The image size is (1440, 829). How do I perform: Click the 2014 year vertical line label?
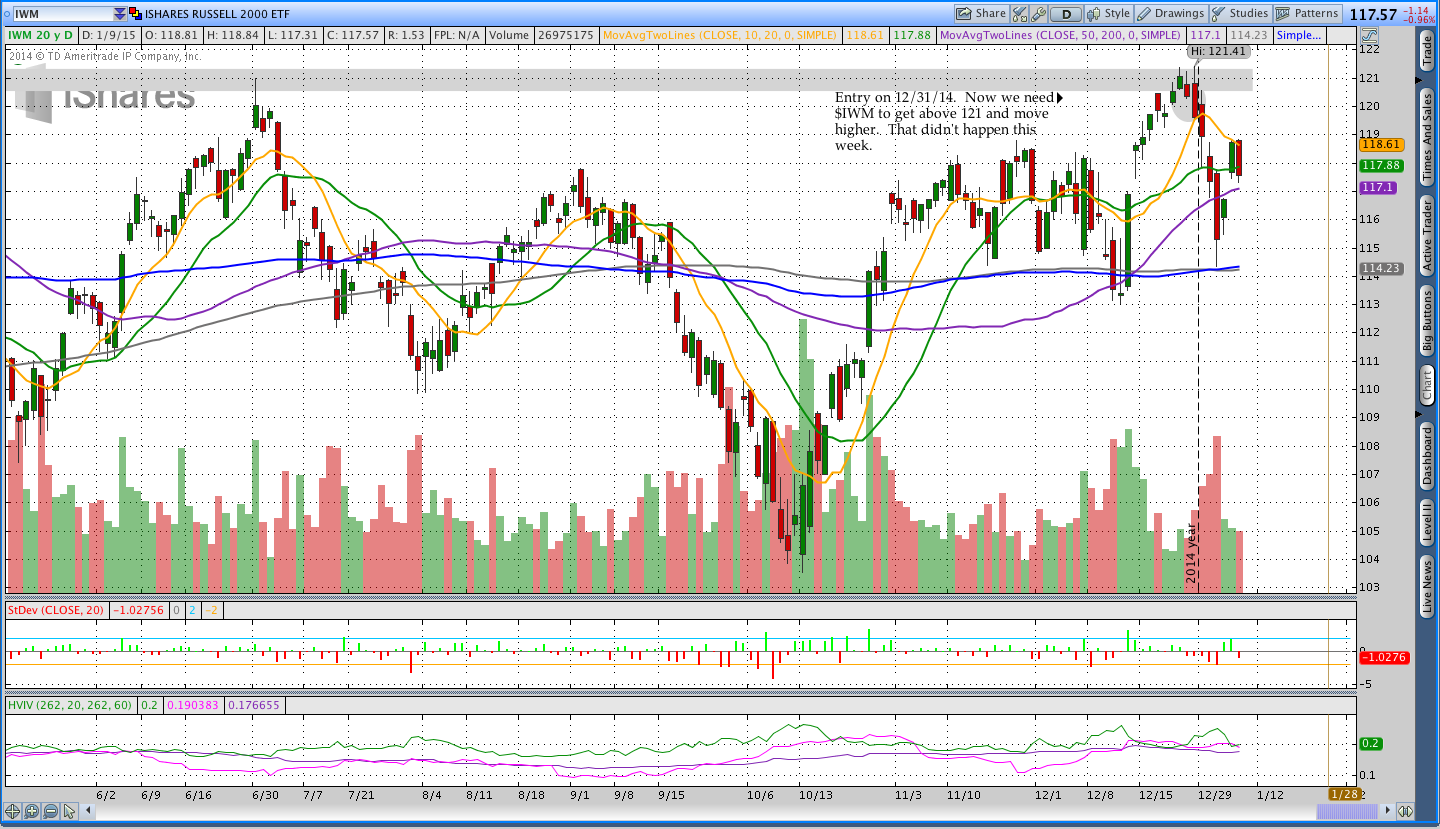tap(1191, 554)
